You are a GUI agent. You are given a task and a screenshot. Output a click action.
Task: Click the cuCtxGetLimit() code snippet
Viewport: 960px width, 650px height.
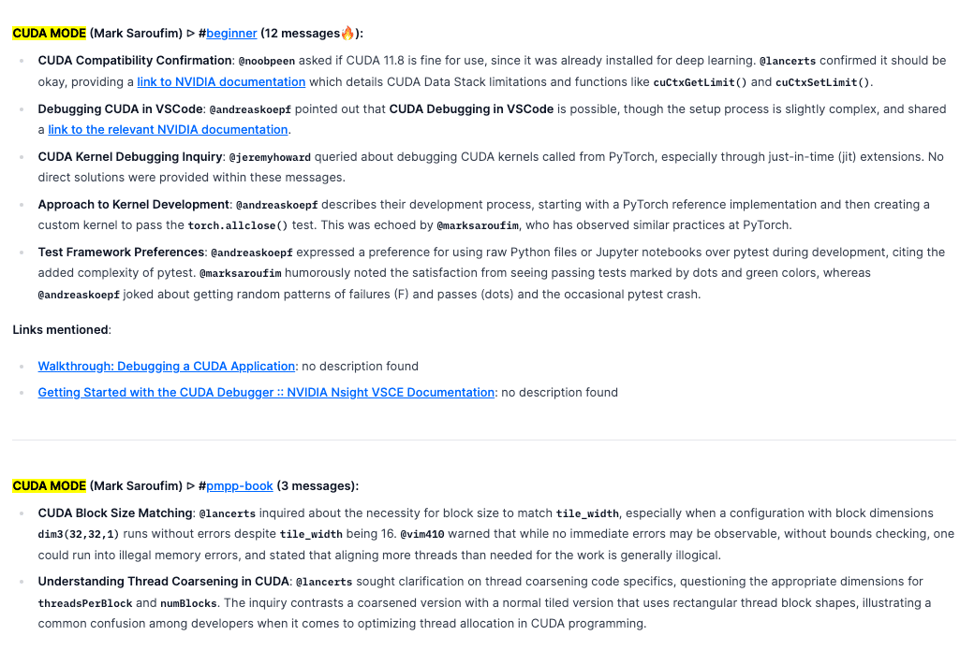pyautogui.click(x=700, y=82)
